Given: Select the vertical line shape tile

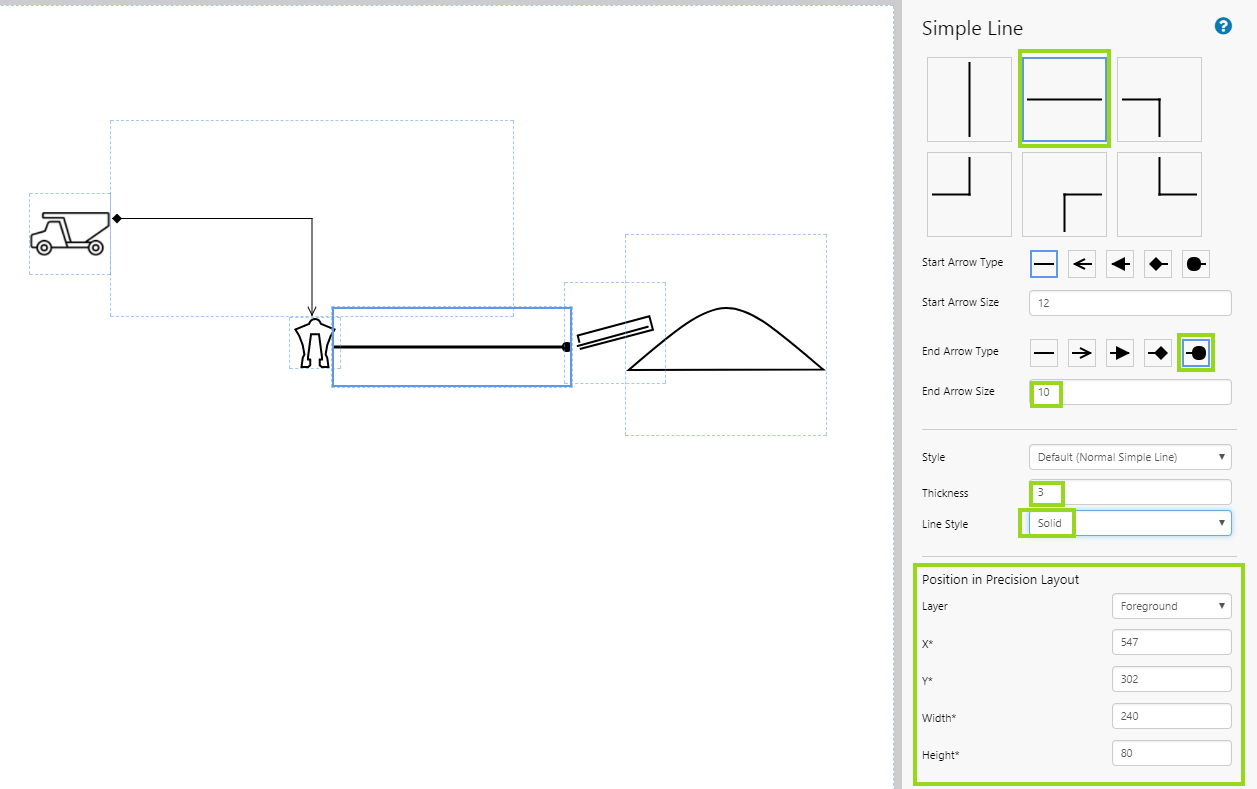Looking at the screenshot, I should tap(969, 99).
